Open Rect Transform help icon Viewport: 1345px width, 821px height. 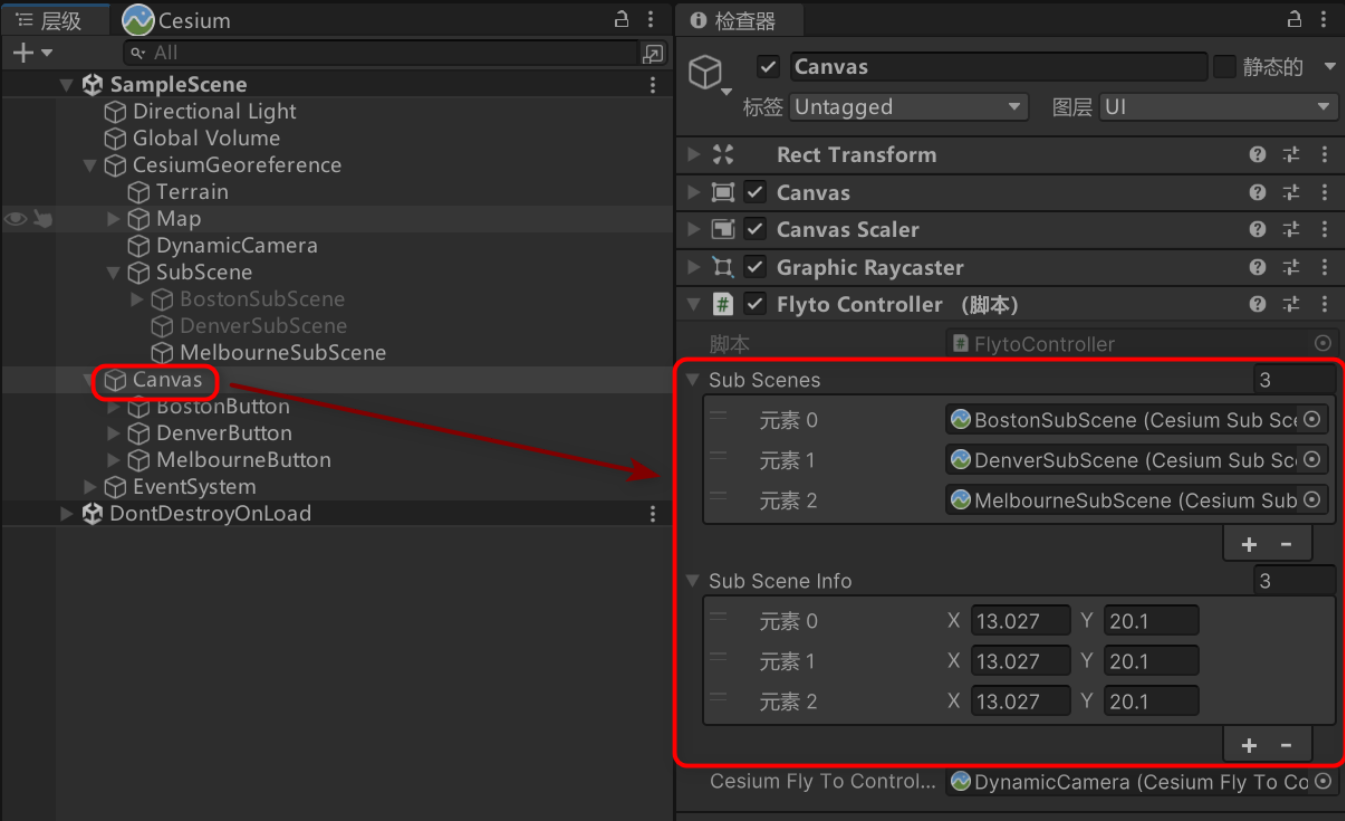click(x=1257, y=155)
